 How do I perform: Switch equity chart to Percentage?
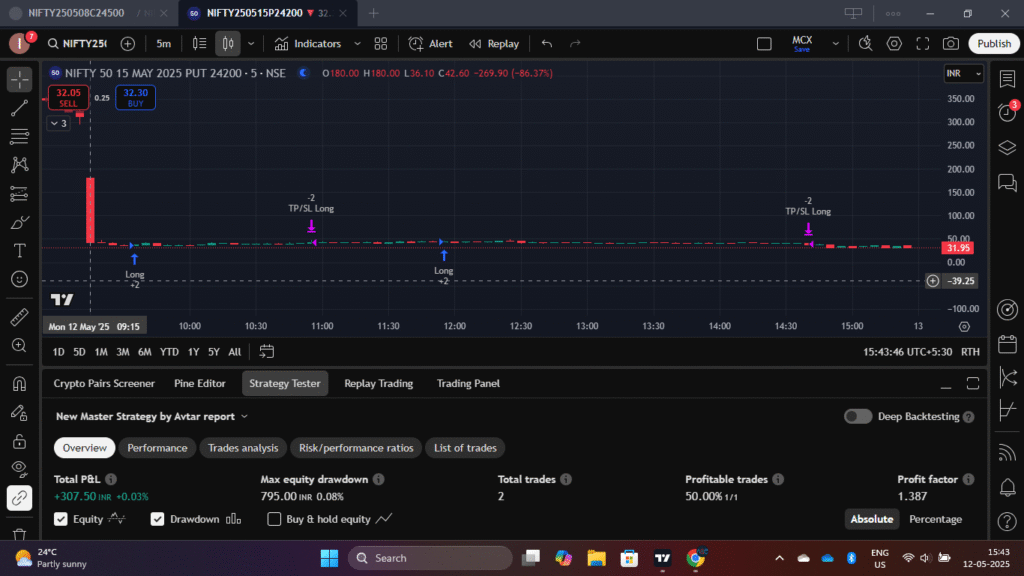point(935,519)
